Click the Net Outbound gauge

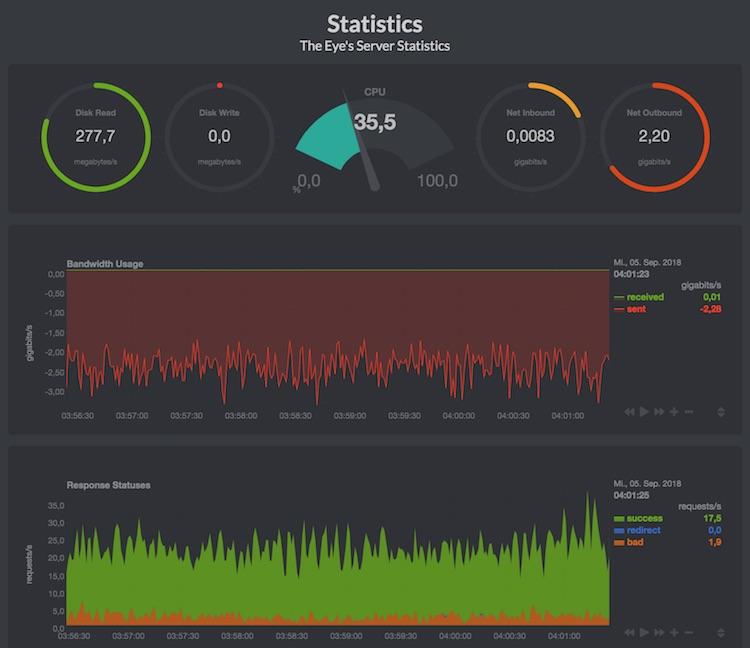[654, 137]
